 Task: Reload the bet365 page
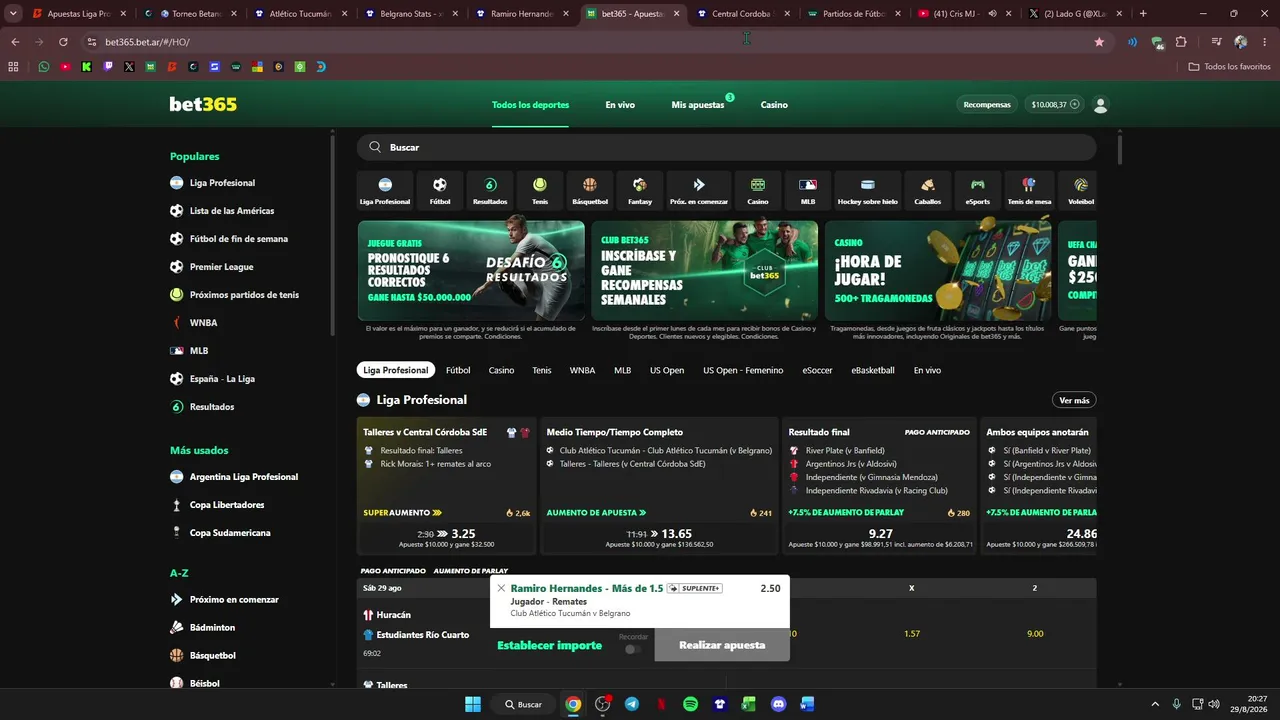pyautogui.click(x=63, y=42)
